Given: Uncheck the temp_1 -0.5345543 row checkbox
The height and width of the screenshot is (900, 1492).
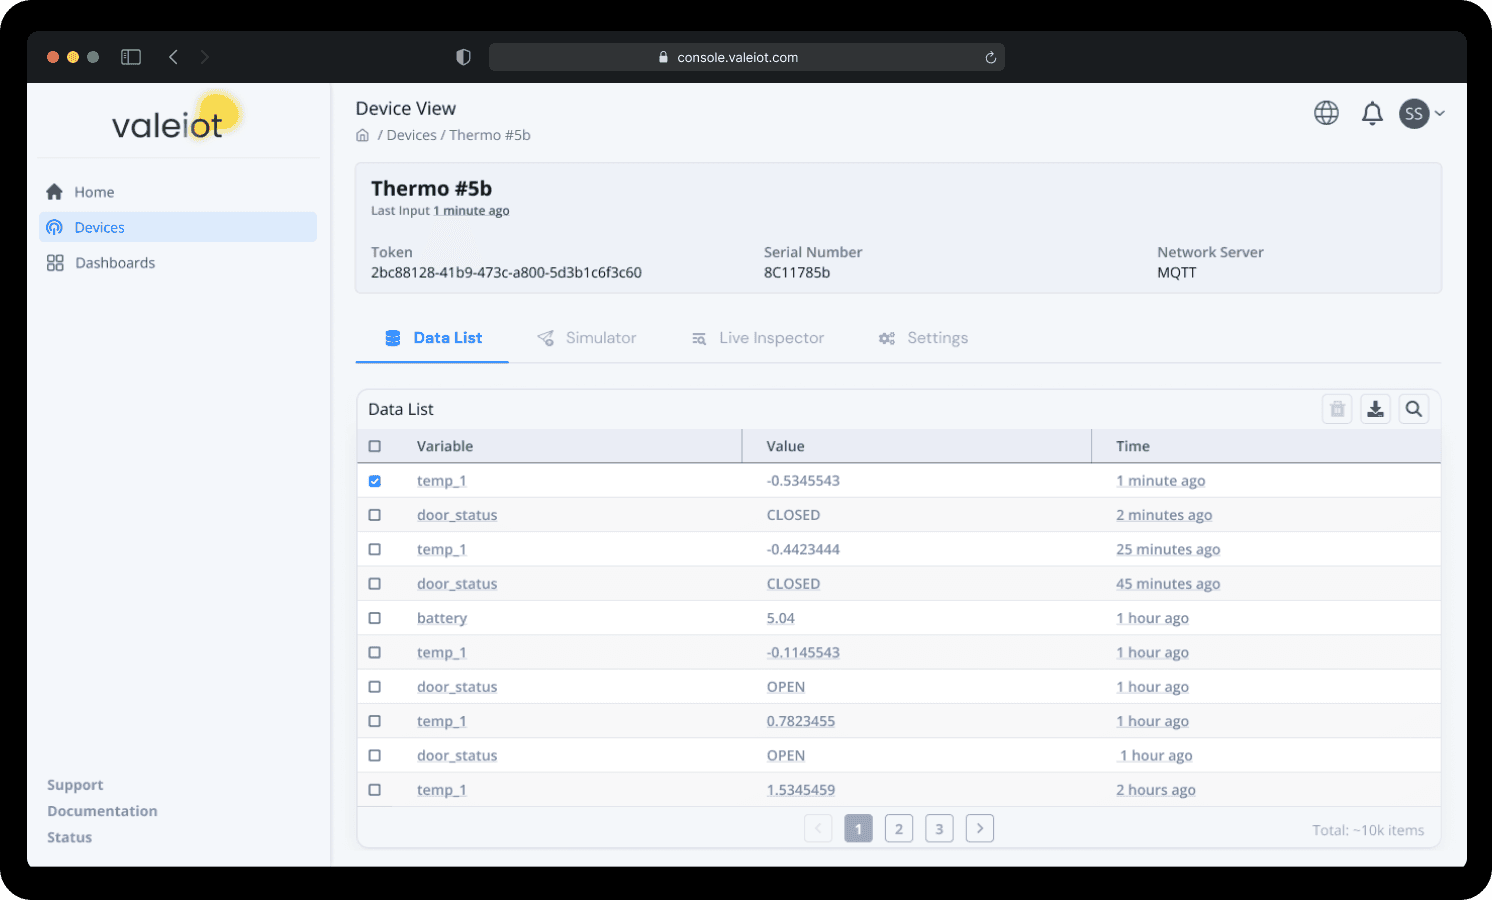Looking at the screenshot, I should click(375, 481).
